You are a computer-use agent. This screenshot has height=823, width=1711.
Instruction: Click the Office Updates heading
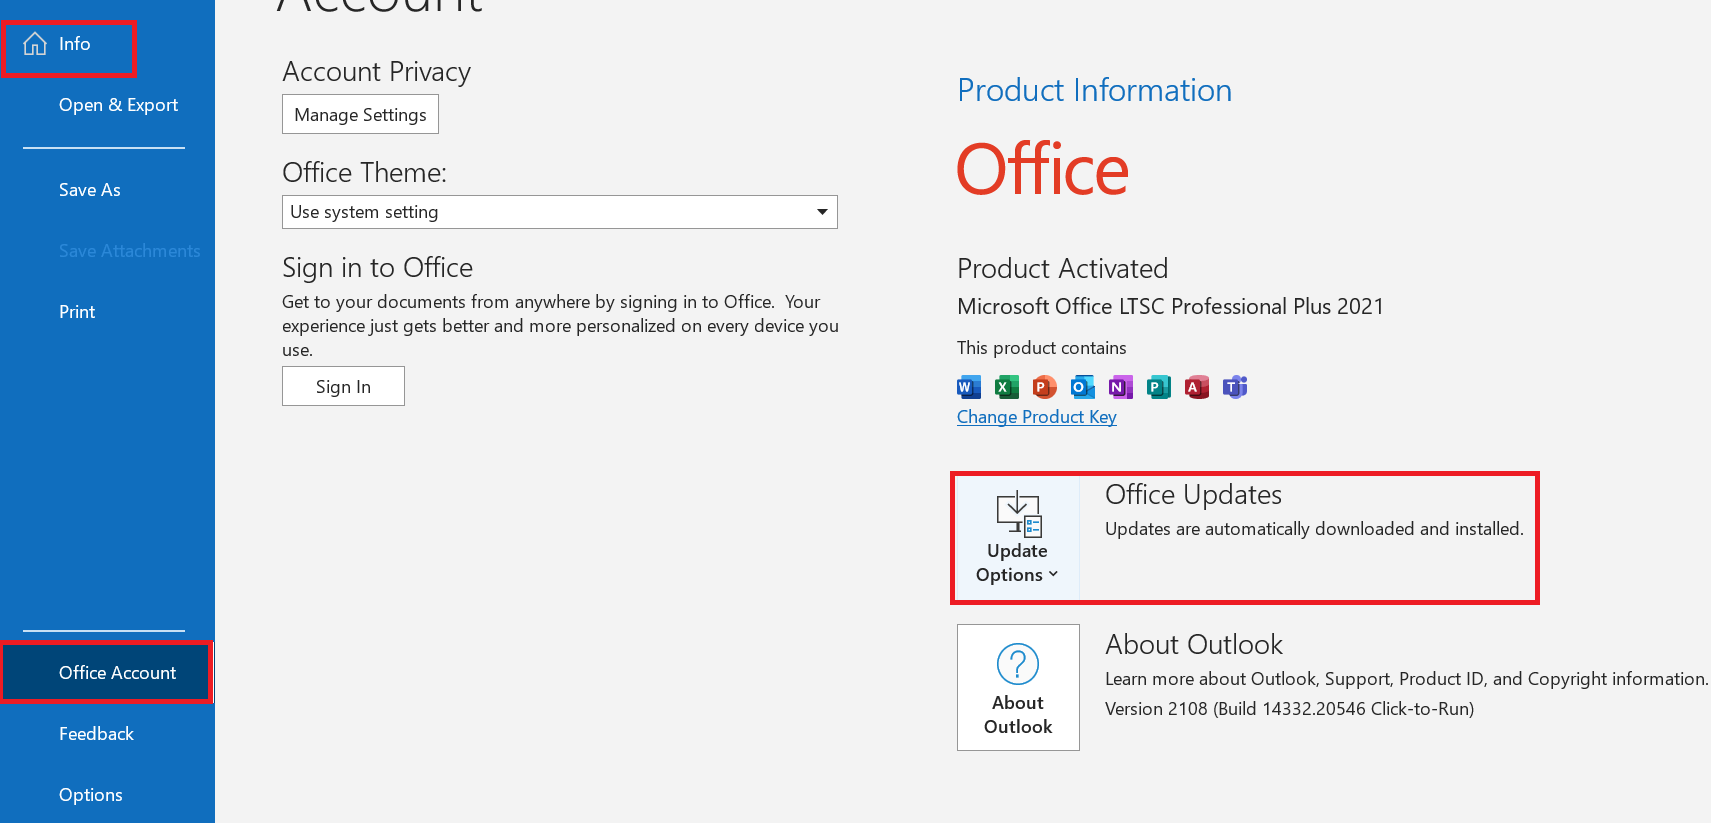click(x=1193, y=495)
